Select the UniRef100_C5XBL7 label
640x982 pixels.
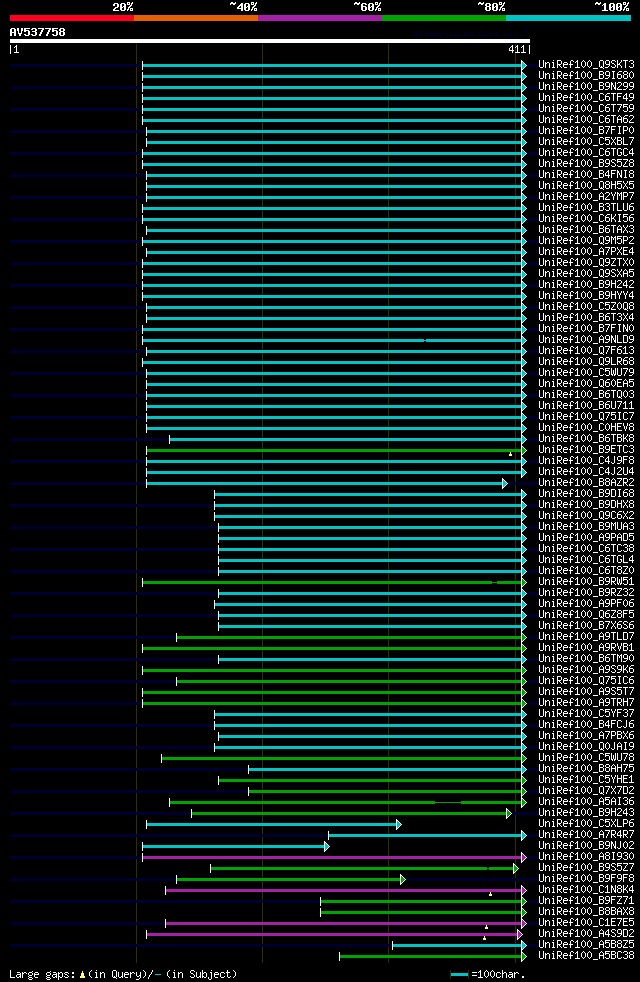586,142
